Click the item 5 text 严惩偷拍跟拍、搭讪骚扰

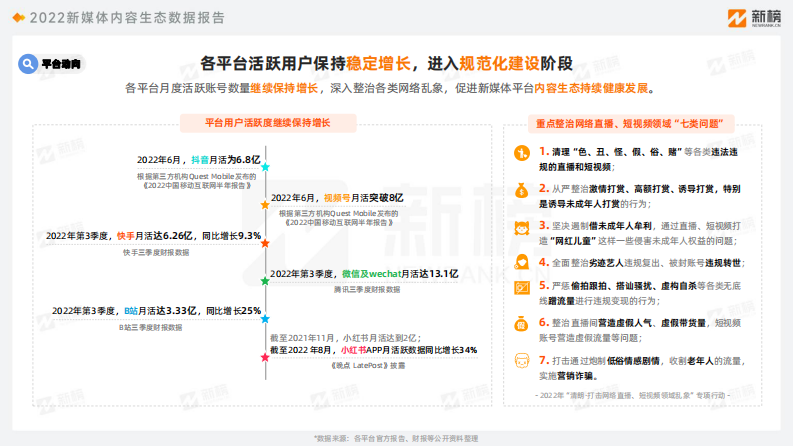[x=640, y=293]
